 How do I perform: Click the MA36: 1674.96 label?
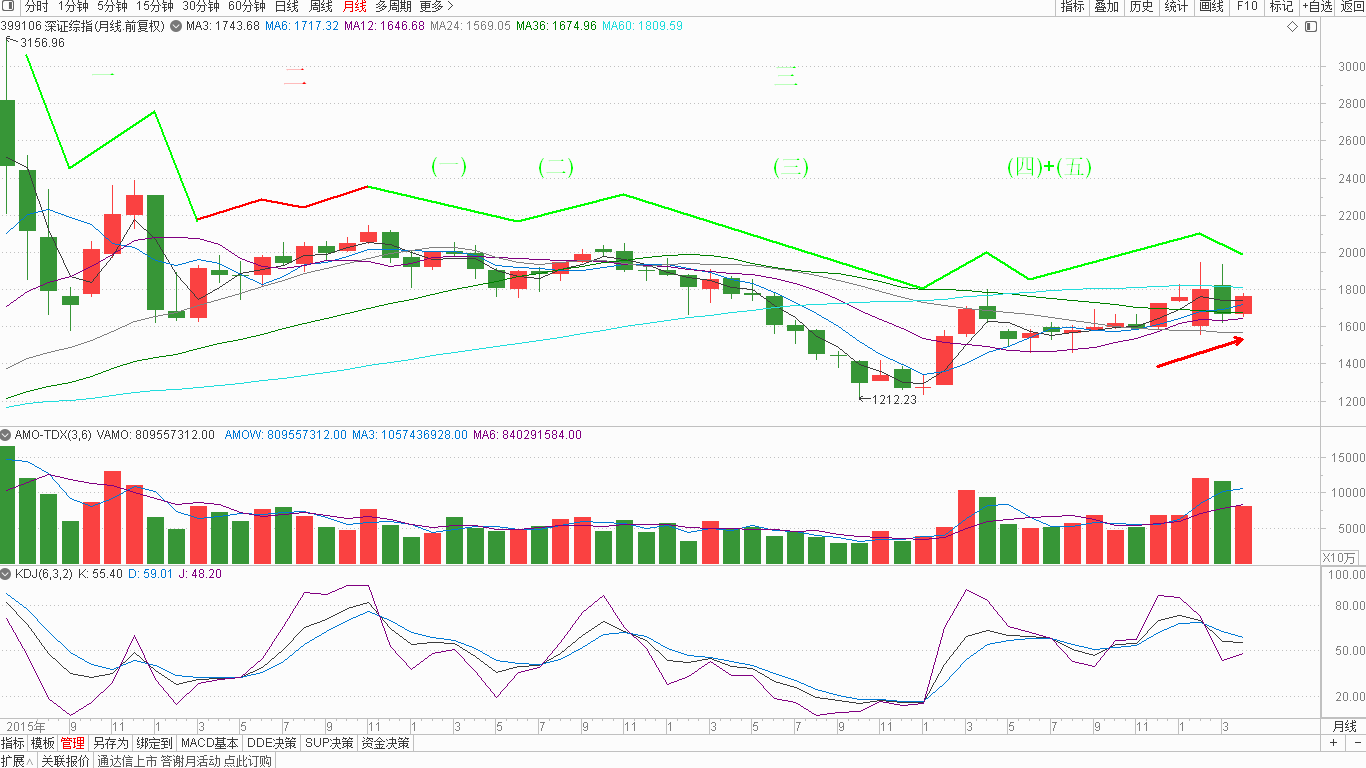[556, 26]
